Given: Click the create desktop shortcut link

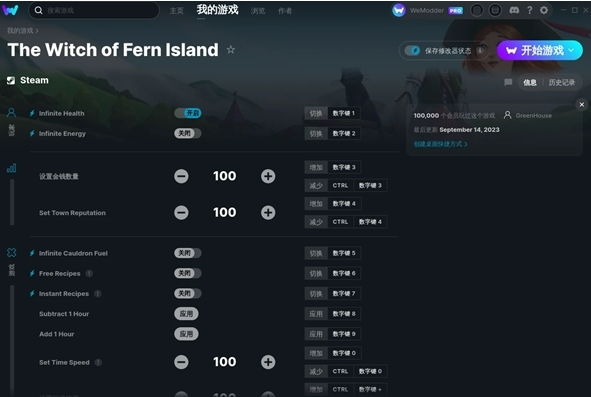Looking at the screenshot, I should click(x=440, y=144).
